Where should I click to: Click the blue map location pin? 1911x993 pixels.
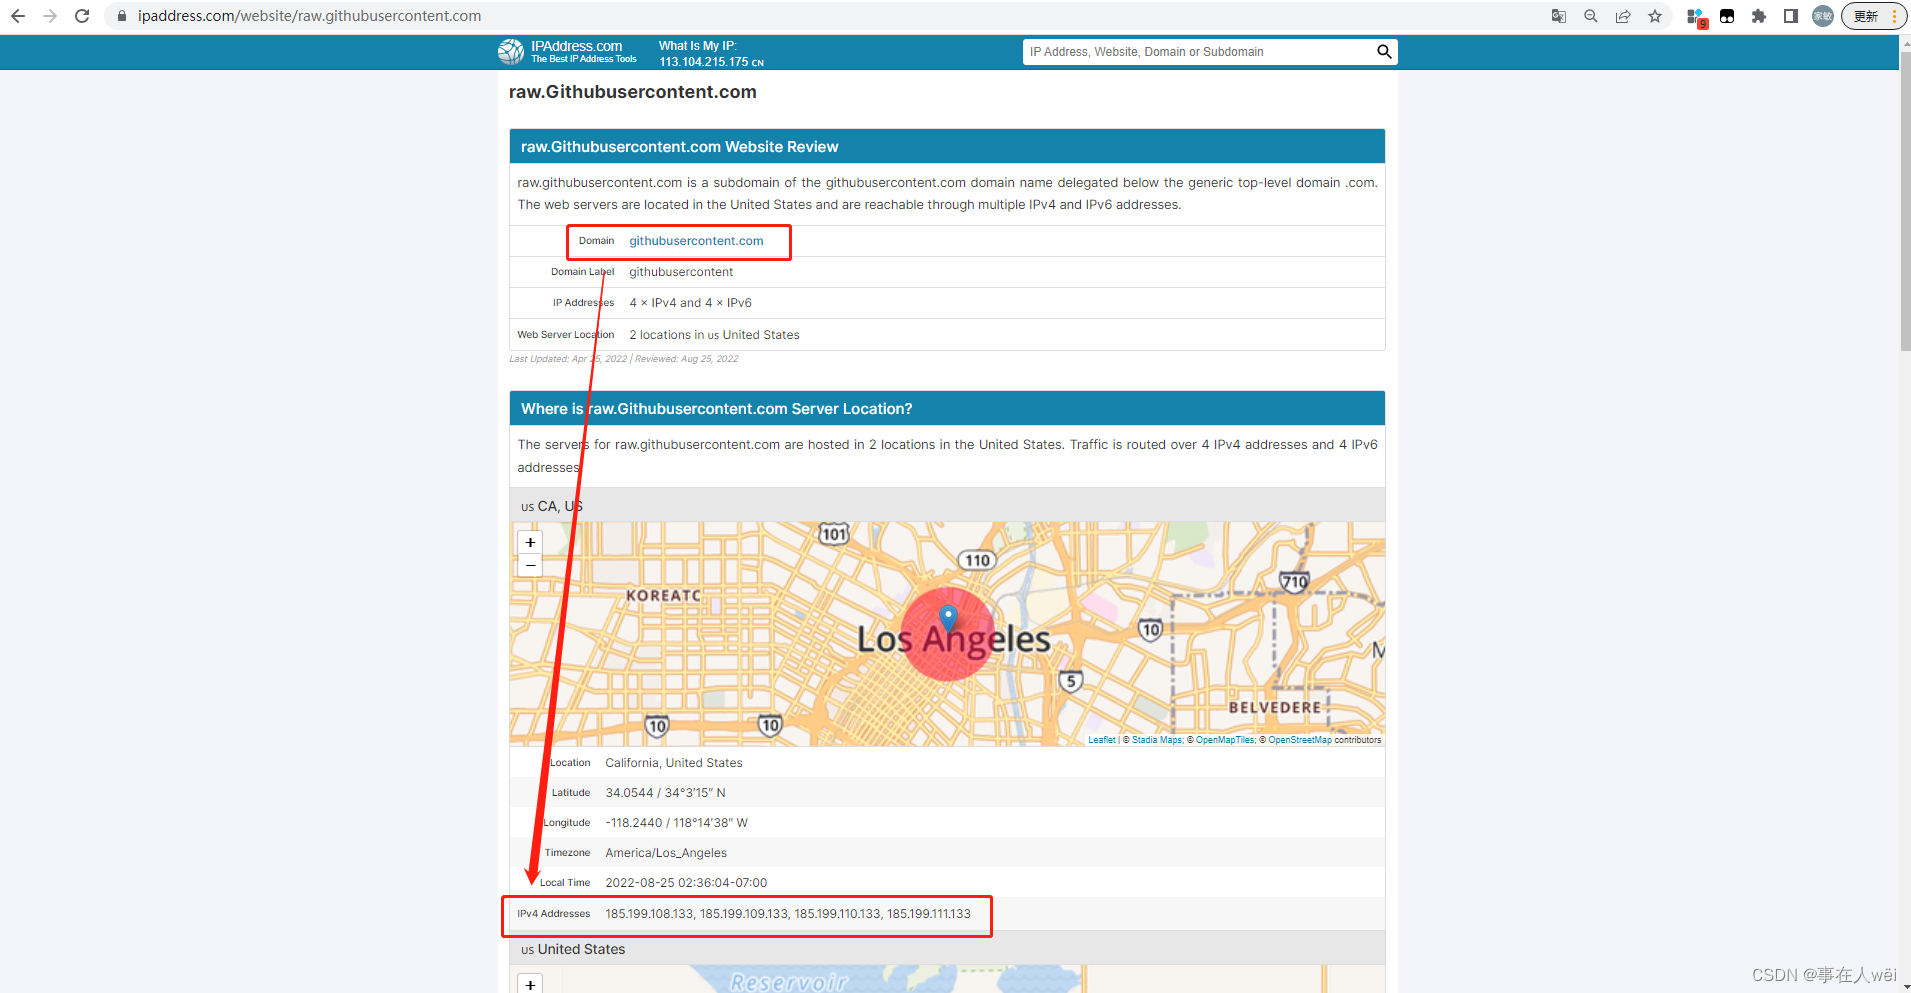coord(949,618)
